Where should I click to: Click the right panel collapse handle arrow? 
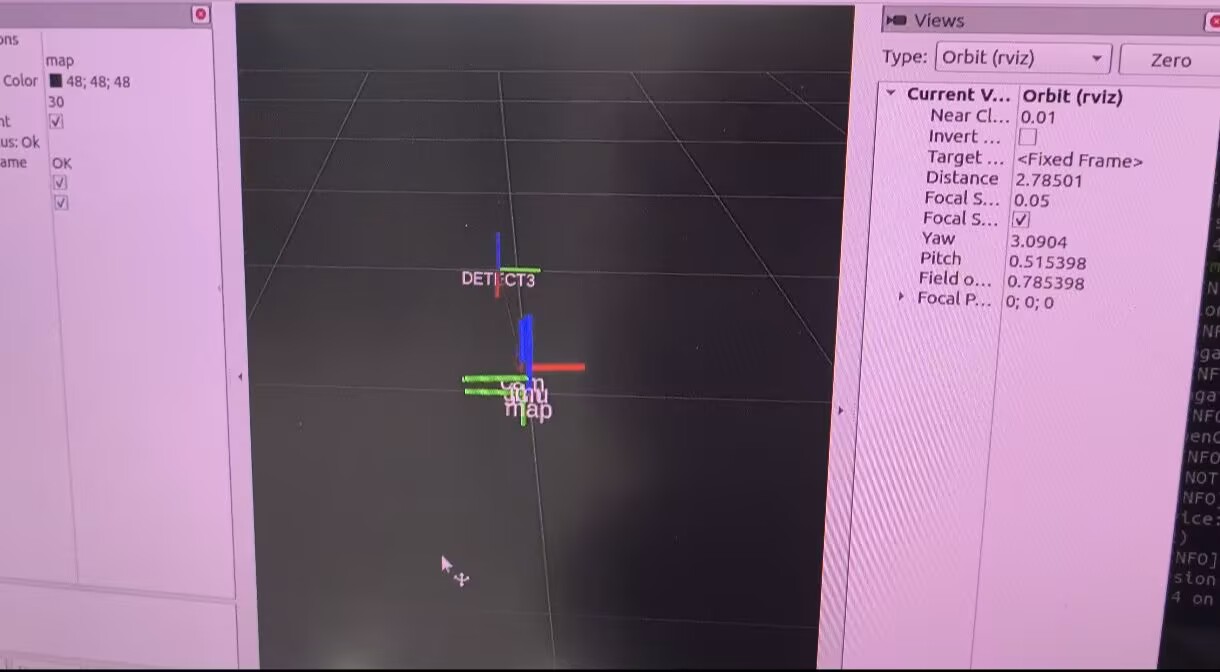click(x=840, y=410)
